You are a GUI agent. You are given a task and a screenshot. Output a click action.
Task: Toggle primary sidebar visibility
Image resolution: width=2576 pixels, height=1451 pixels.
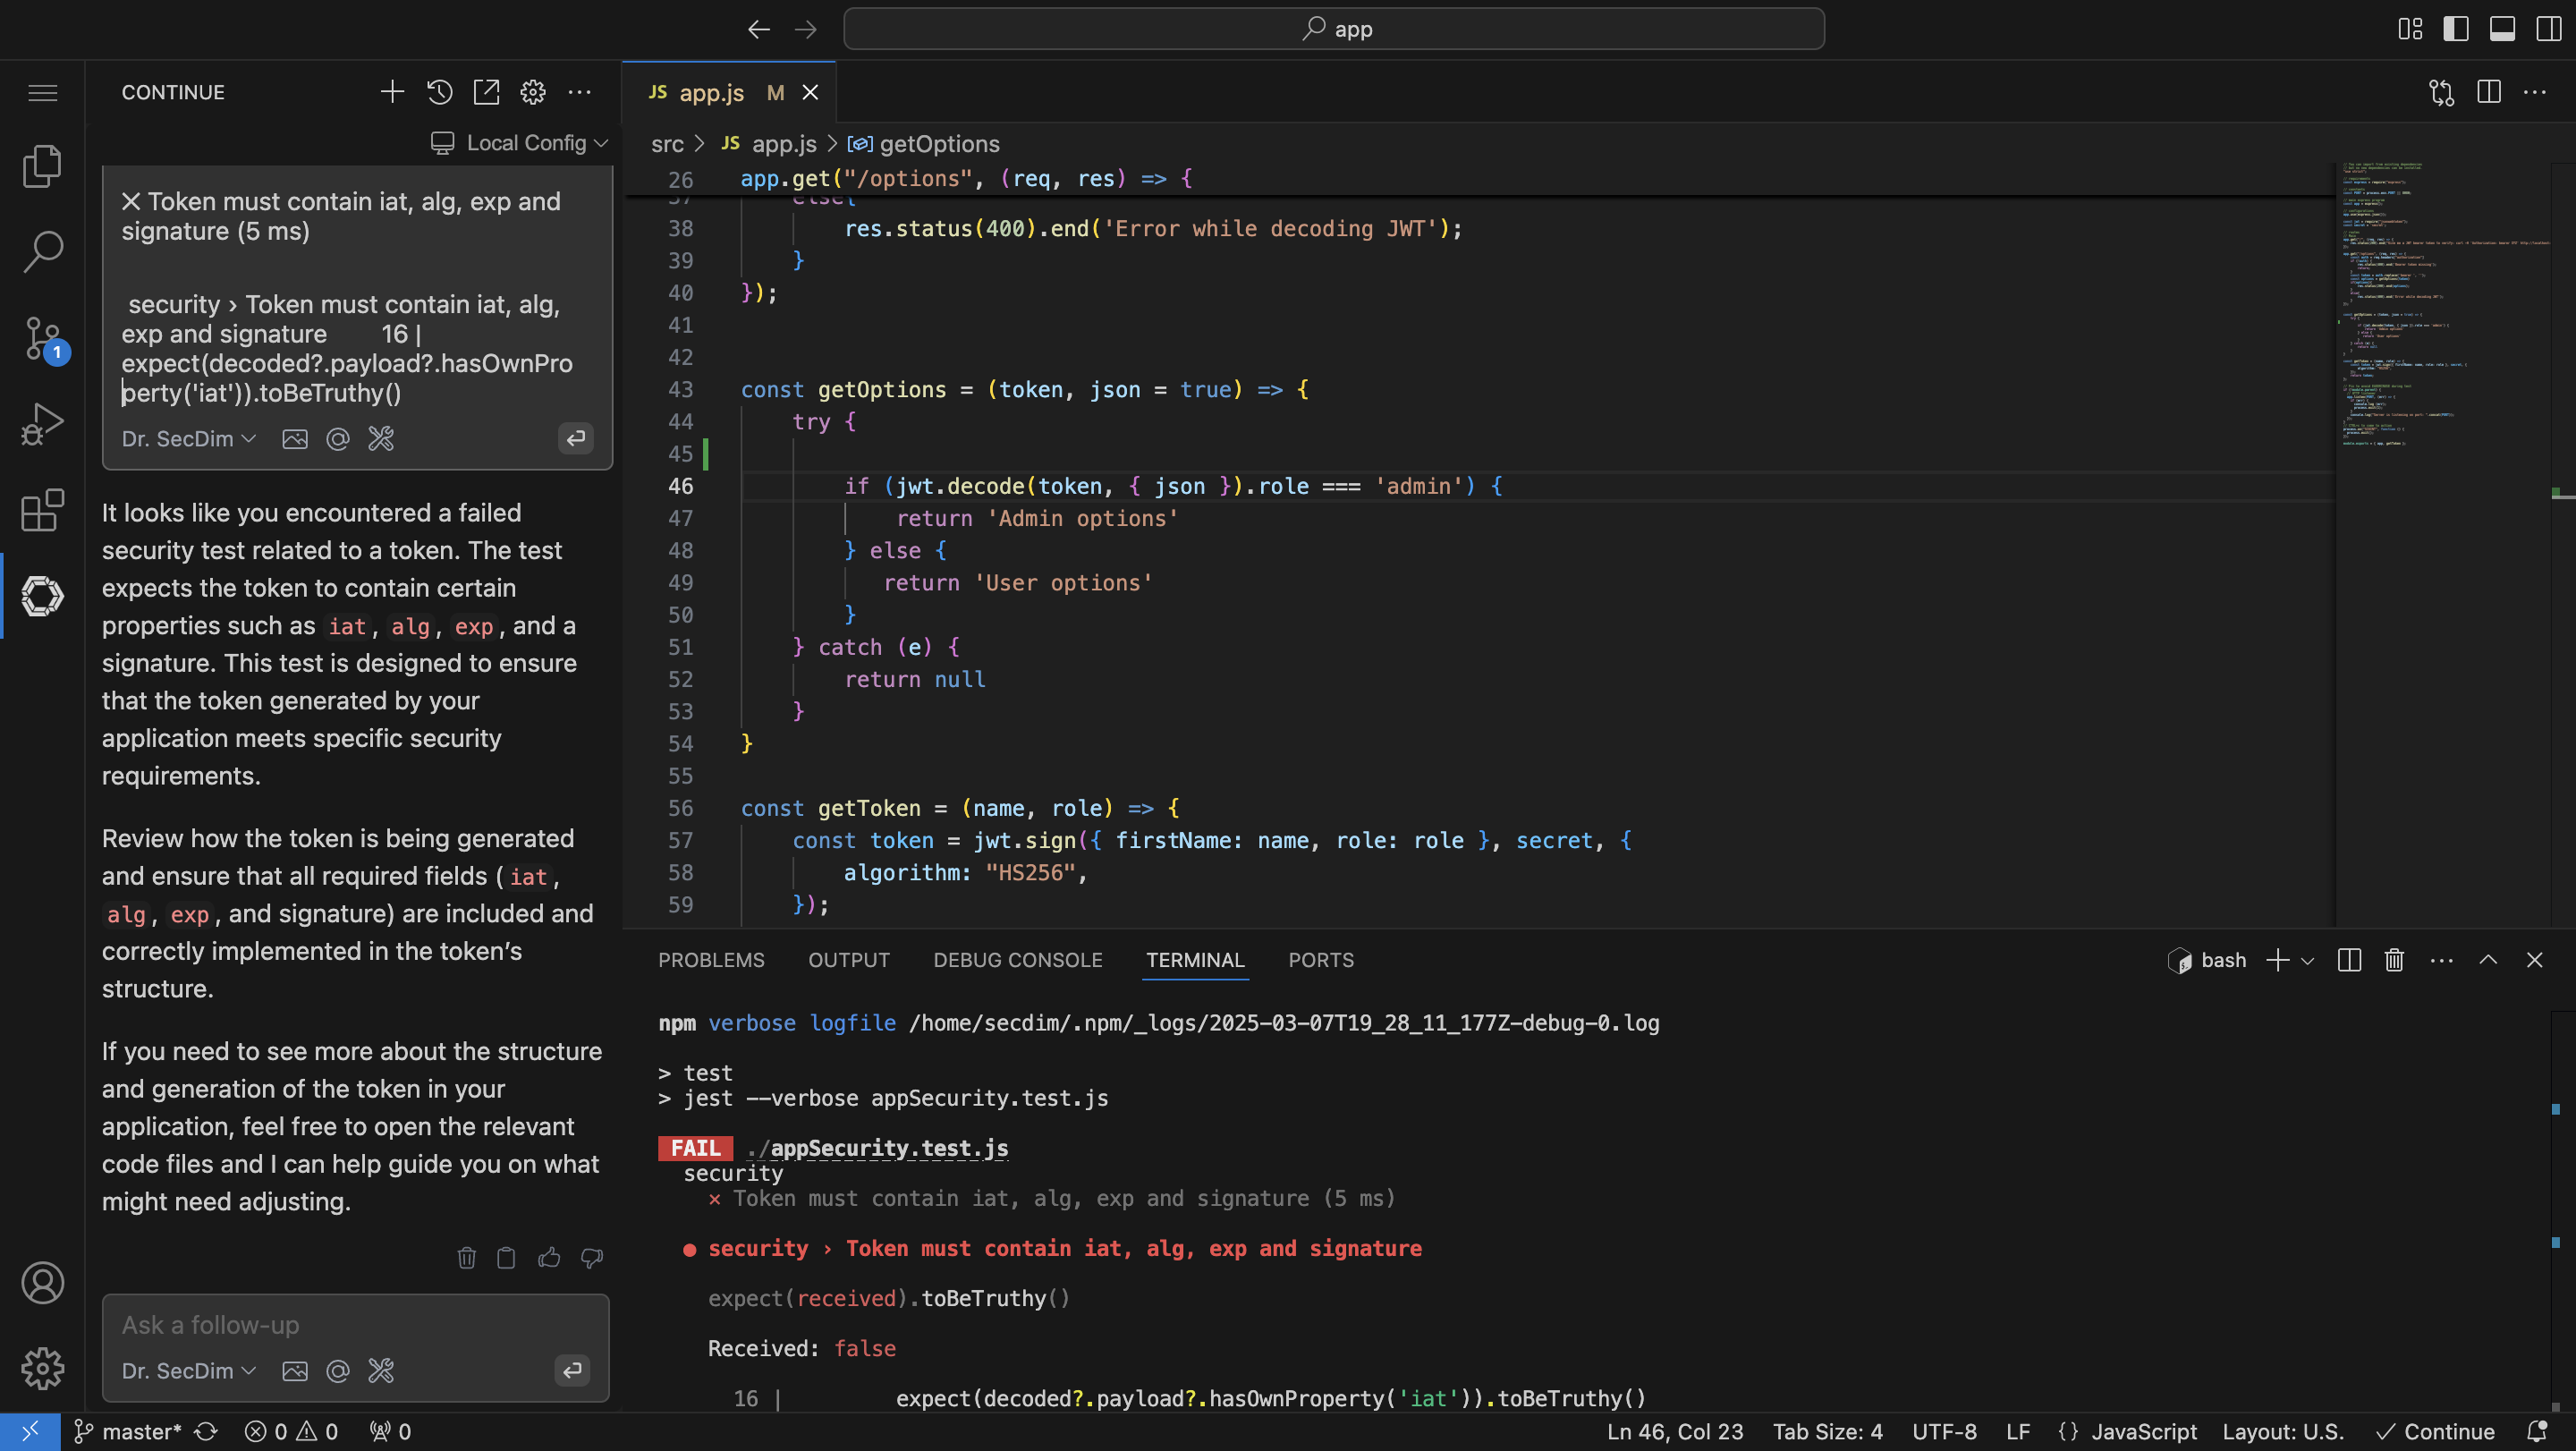click(x=2456, y=29)
